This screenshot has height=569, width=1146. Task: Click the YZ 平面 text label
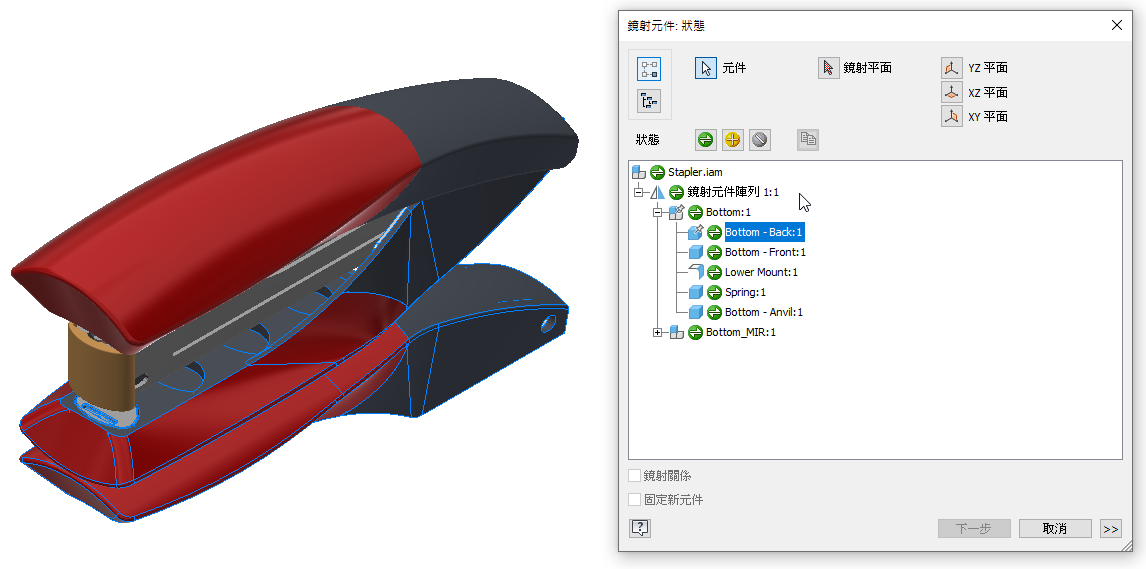988,68
